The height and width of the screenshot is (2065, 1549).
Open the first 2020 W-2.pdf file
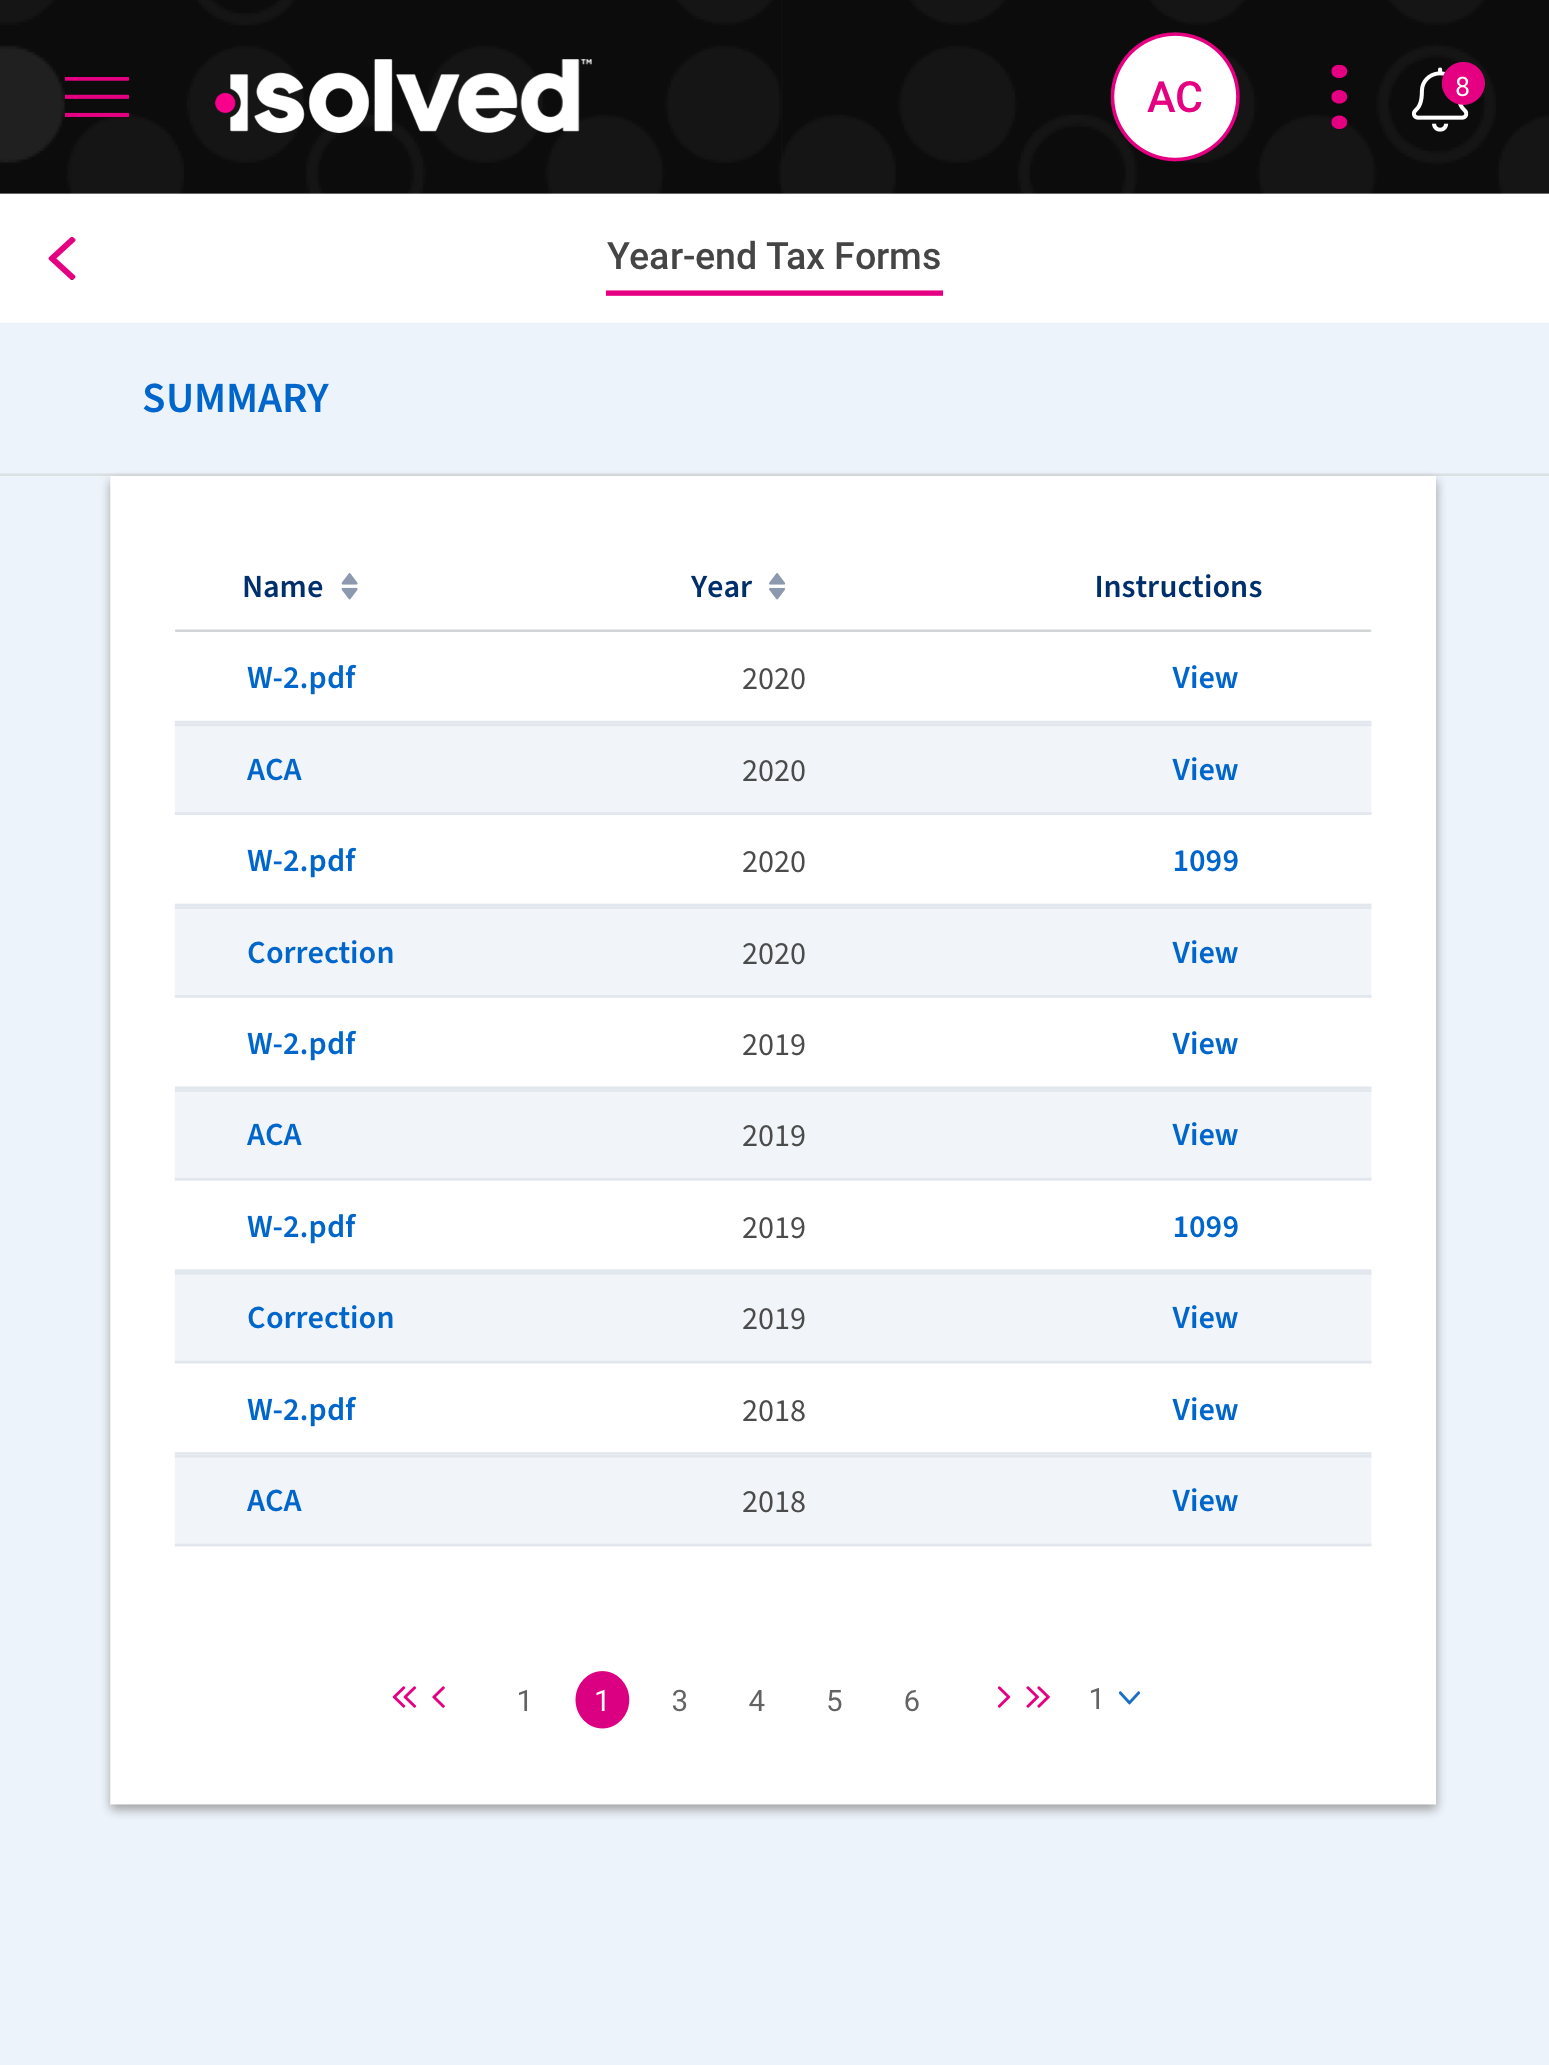pos(301,678)
